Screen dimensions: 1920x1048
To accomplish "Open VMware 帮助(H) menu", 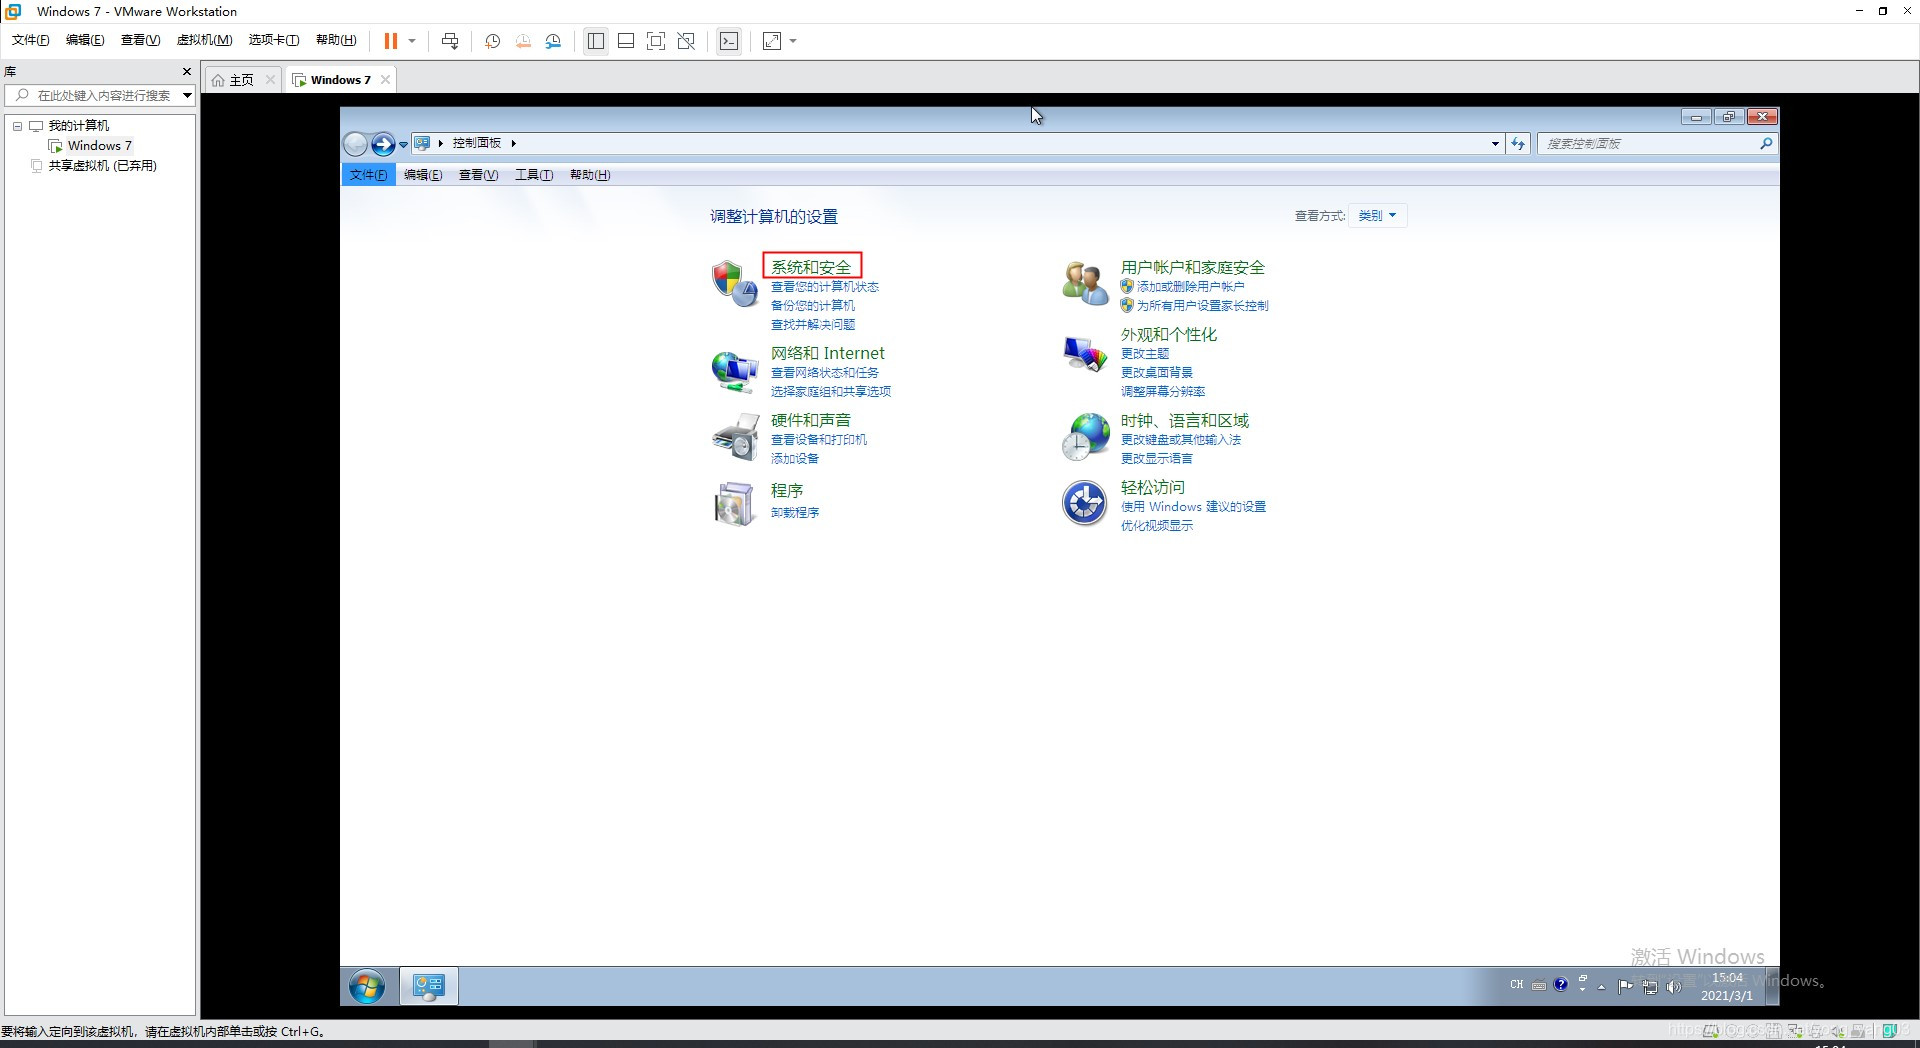I will (x=336, y=40).
